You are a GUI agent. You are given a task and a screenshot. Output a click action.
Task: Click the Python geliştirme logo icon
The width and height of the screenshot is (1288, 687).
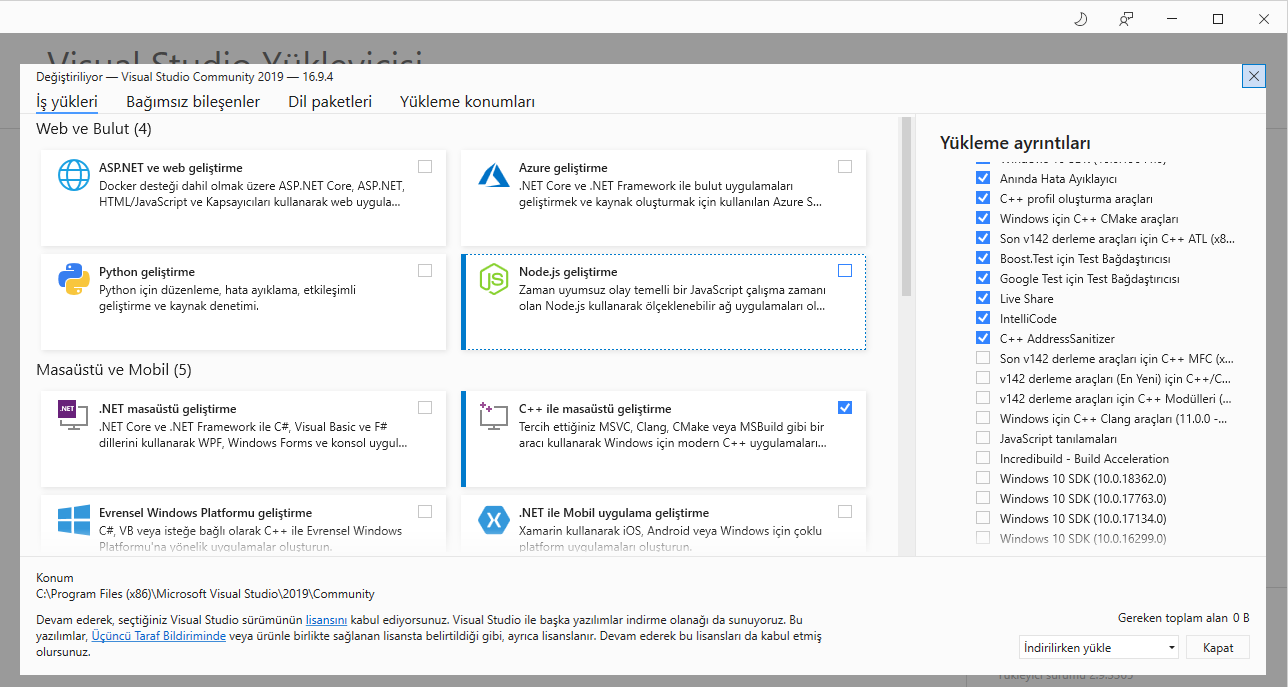(74, 279)
